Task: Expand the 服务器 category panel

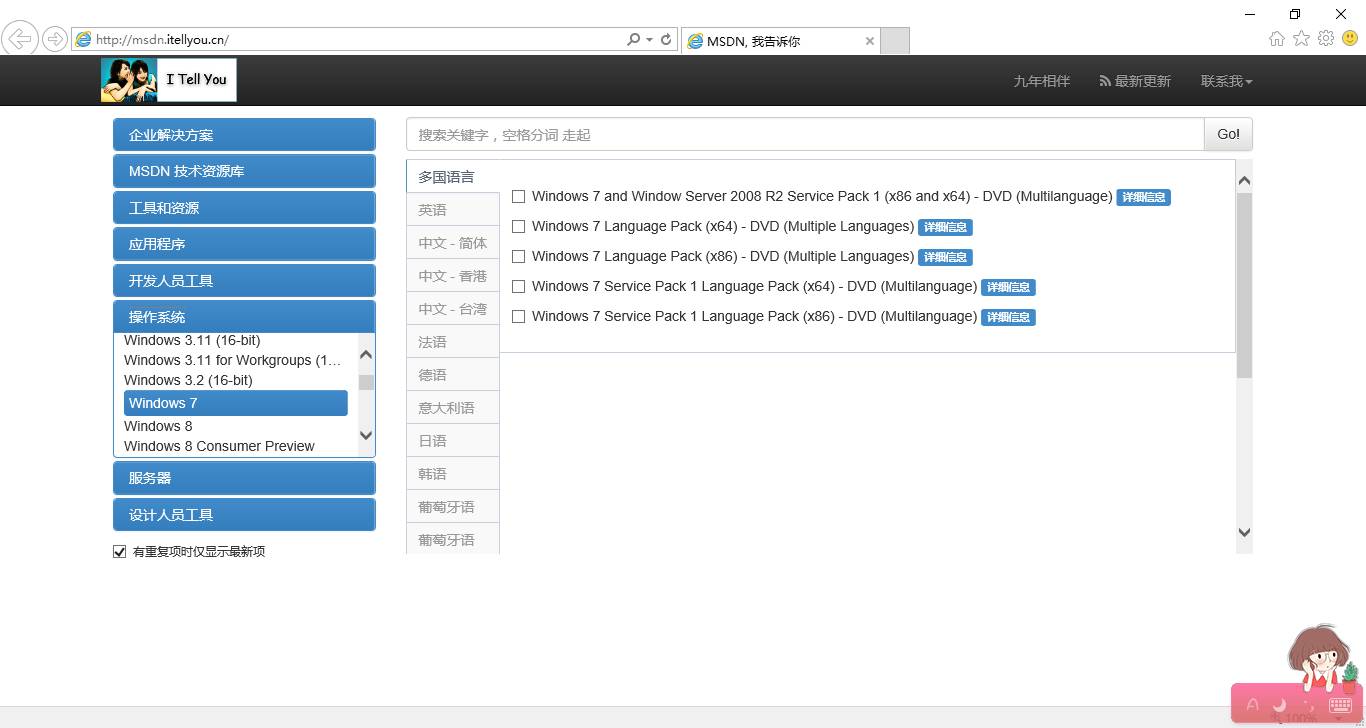Action: point(244,478)
